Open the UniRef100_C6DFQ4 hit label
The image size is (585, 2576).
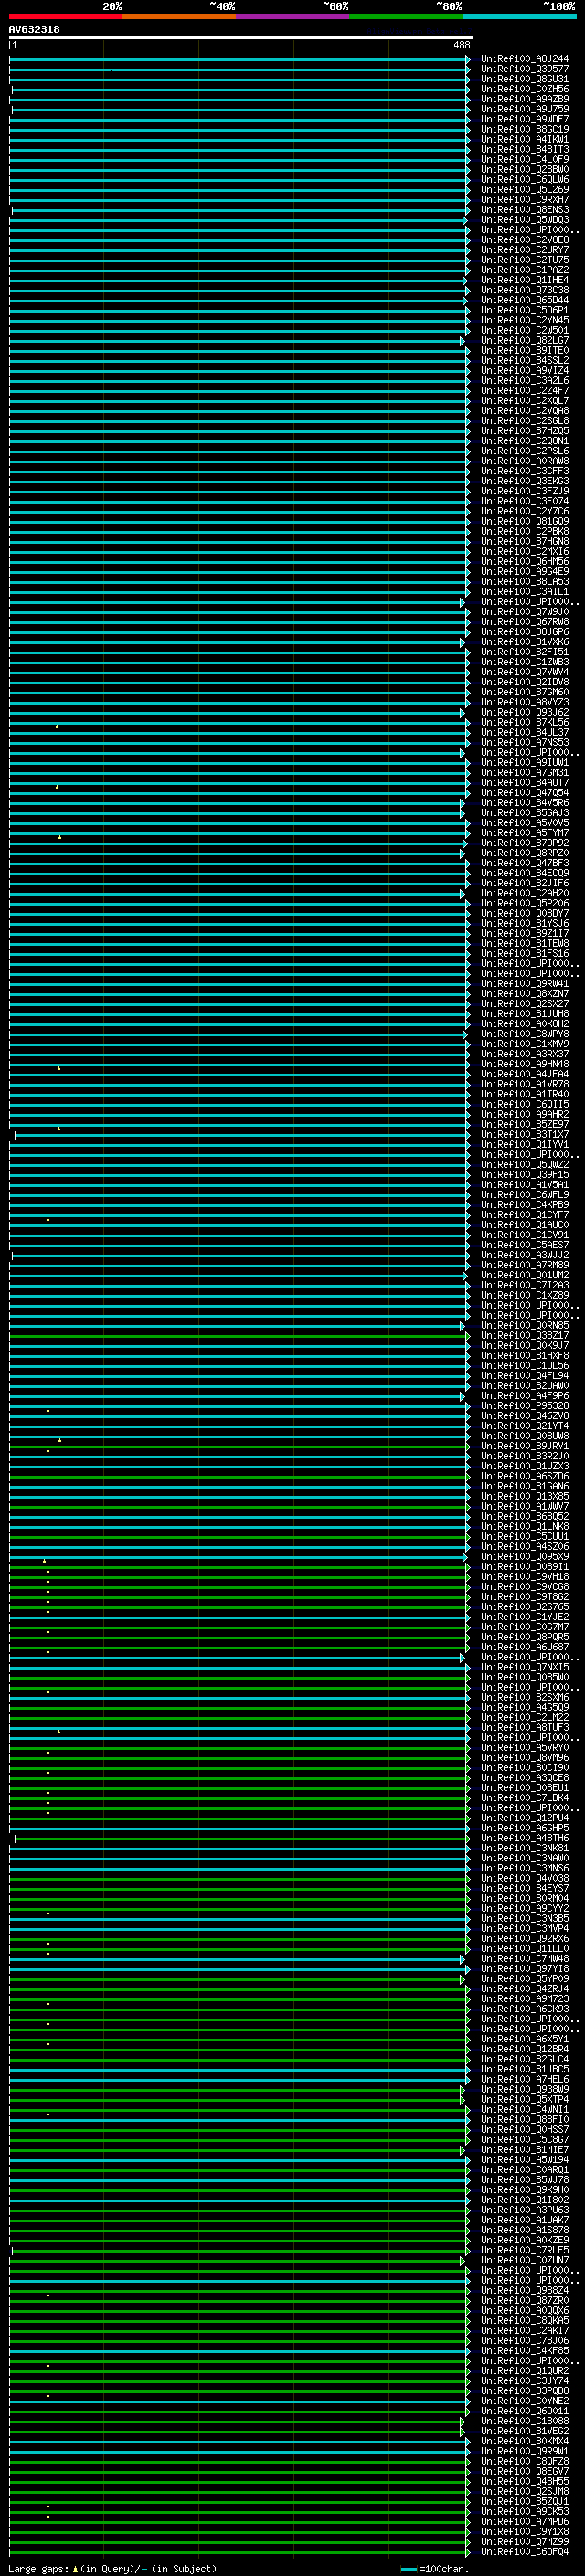pyautogui.click(x=524, y=2552)
